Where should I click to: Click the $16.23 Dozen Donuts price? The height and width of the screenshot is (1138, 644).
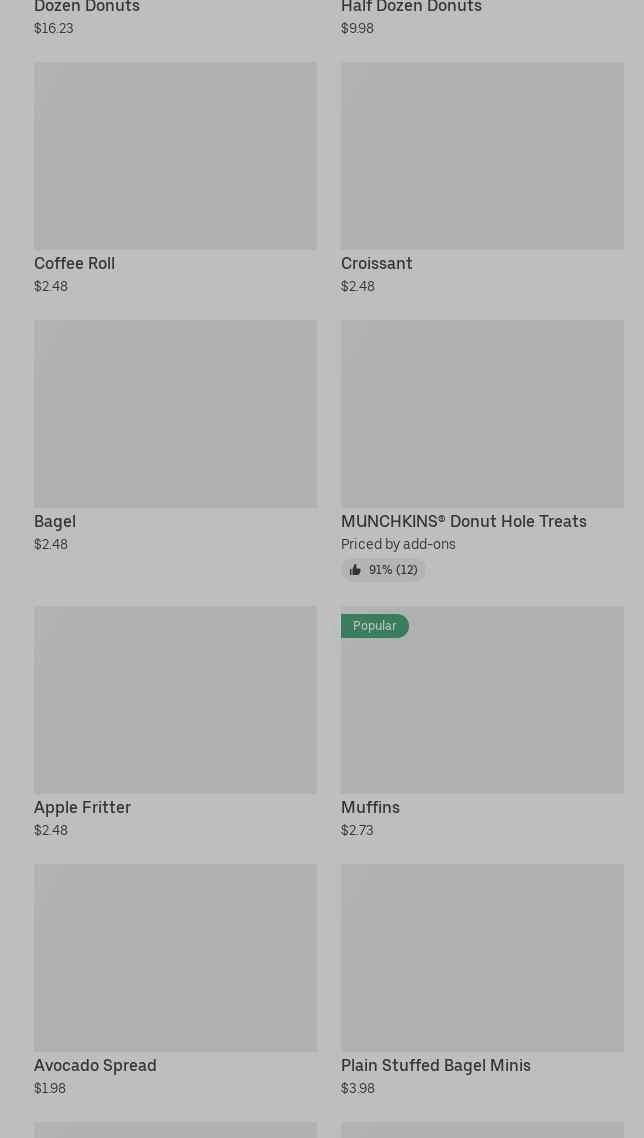(54, 29)
